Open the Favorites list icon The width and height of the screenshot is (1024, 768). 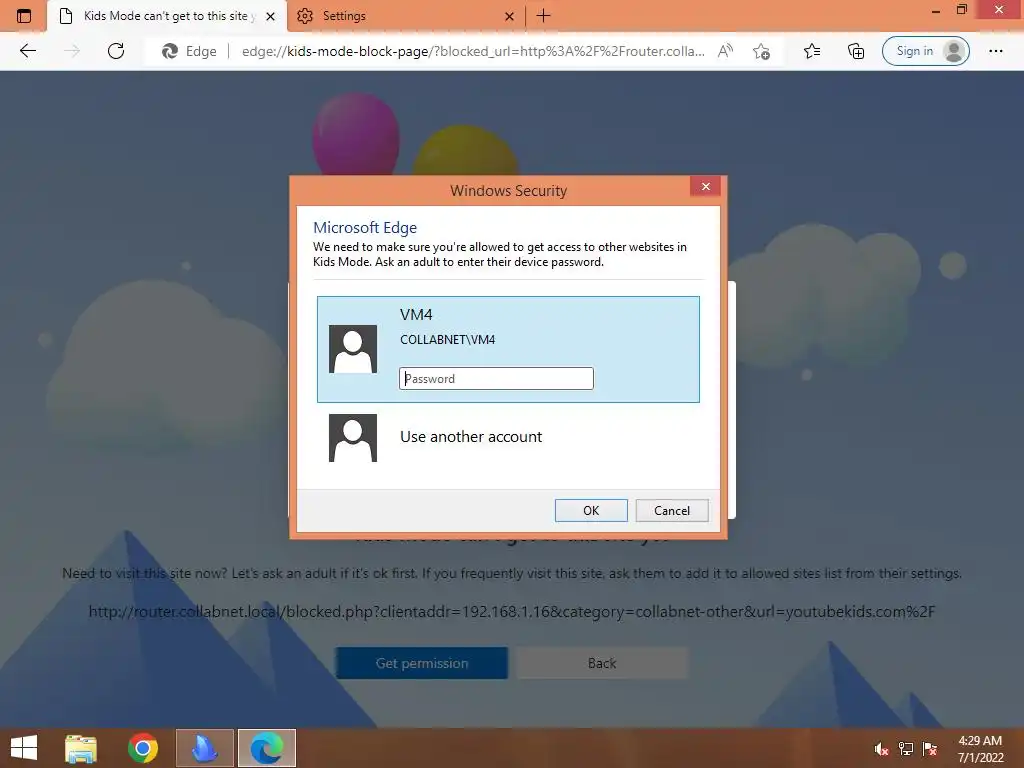point(812,51)
